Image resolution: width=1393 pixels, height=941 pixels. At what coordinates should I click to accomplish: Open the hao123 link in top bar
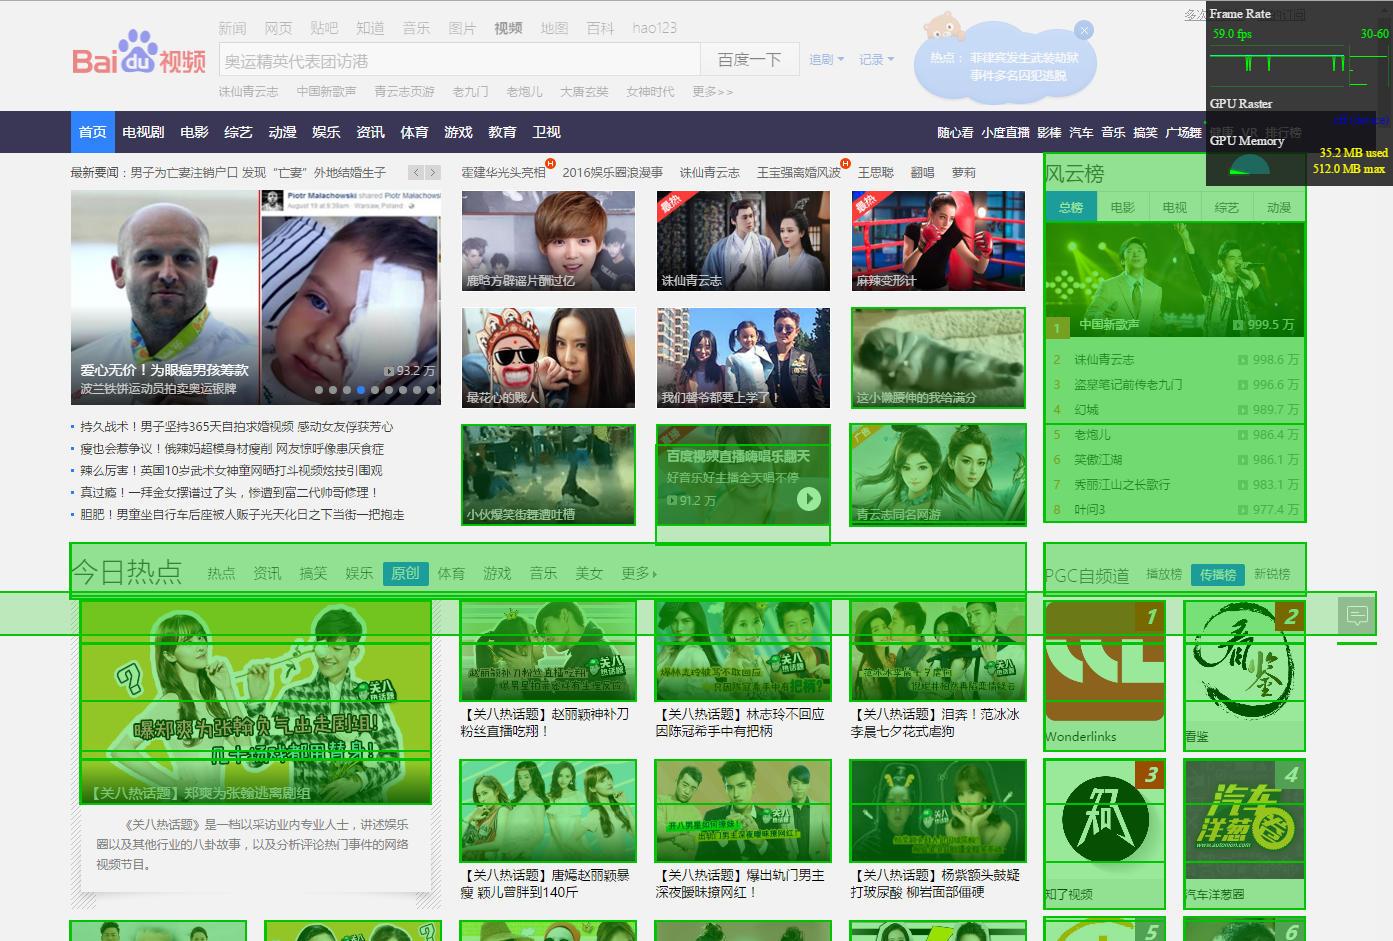(x=654, y=28)
